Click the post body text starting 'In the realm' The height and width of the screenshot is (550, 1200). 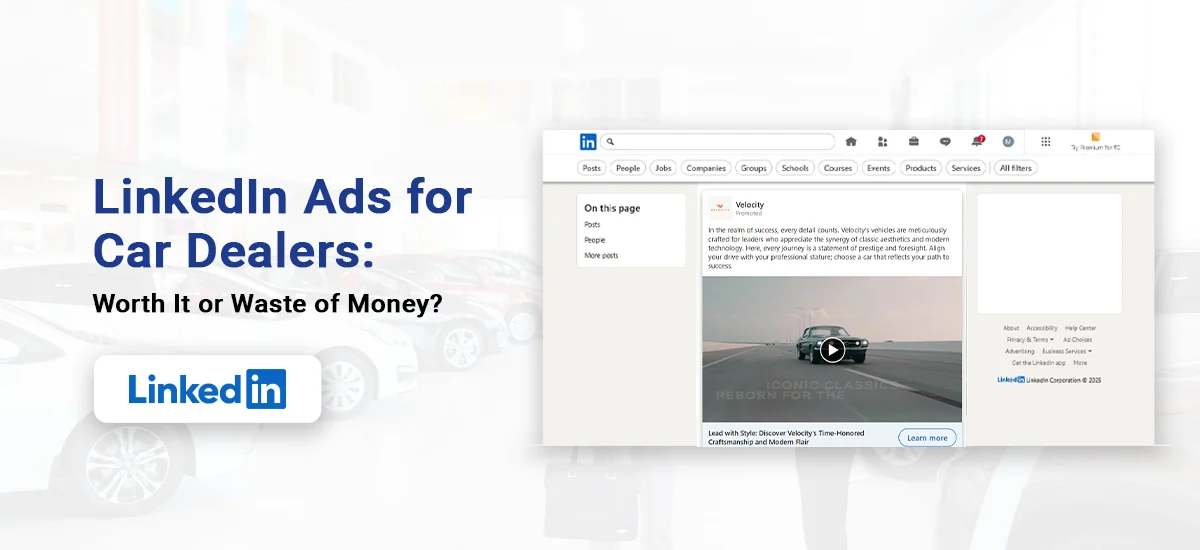pos(830,248)
